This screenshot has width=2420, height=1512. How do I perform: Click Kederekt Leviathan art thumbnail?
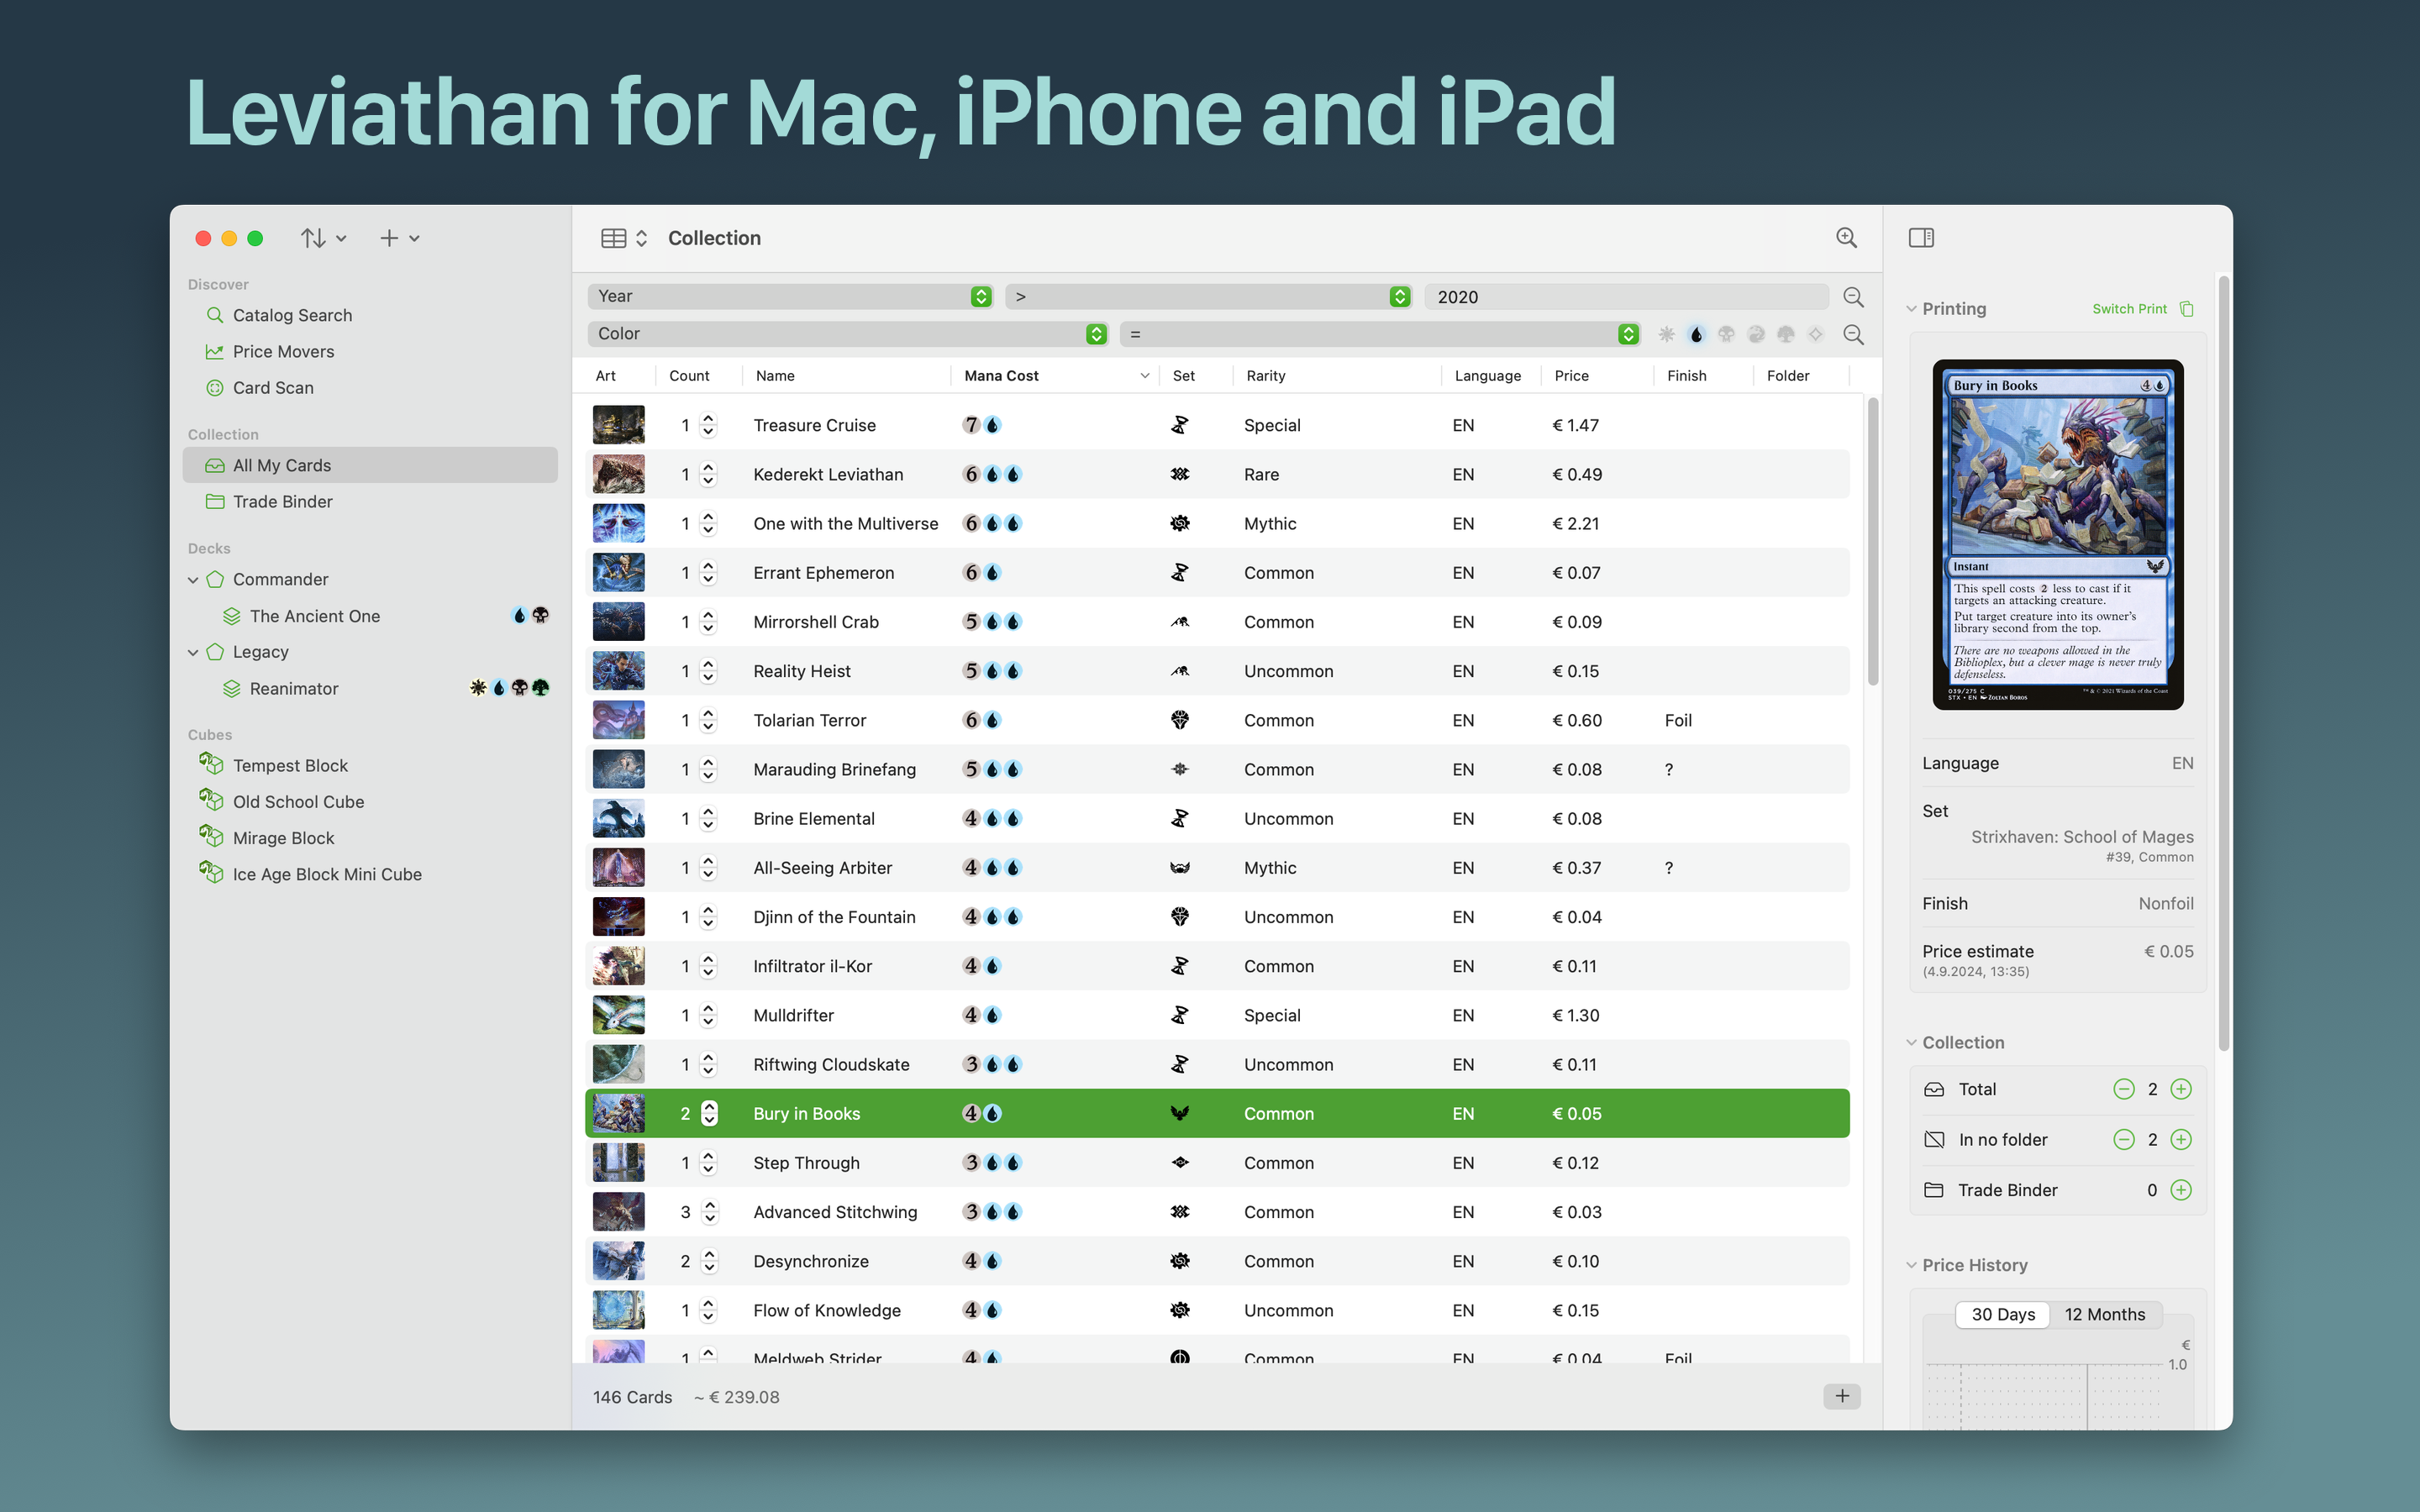click(x=618, y=474)
